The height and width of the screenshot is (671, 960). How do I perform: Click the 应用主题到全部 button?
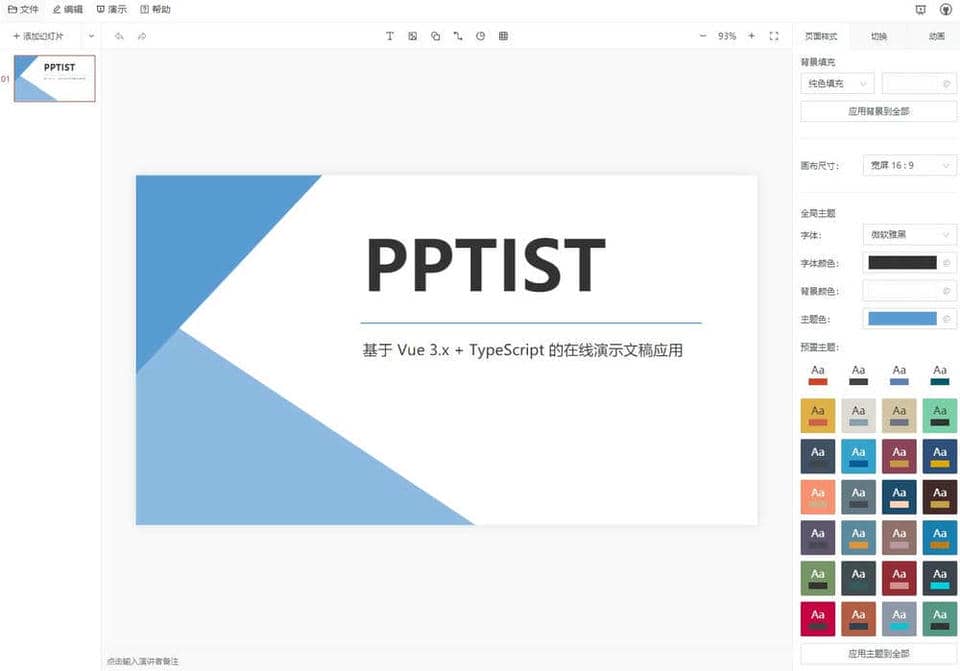coord(878,653)
